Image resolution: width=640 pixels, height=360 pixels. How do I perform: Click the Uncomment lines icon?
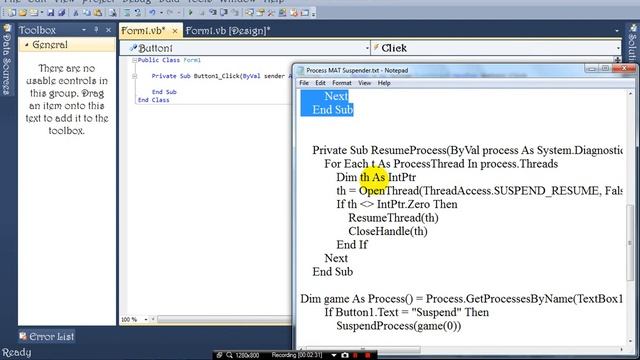(x=138, y=13)
